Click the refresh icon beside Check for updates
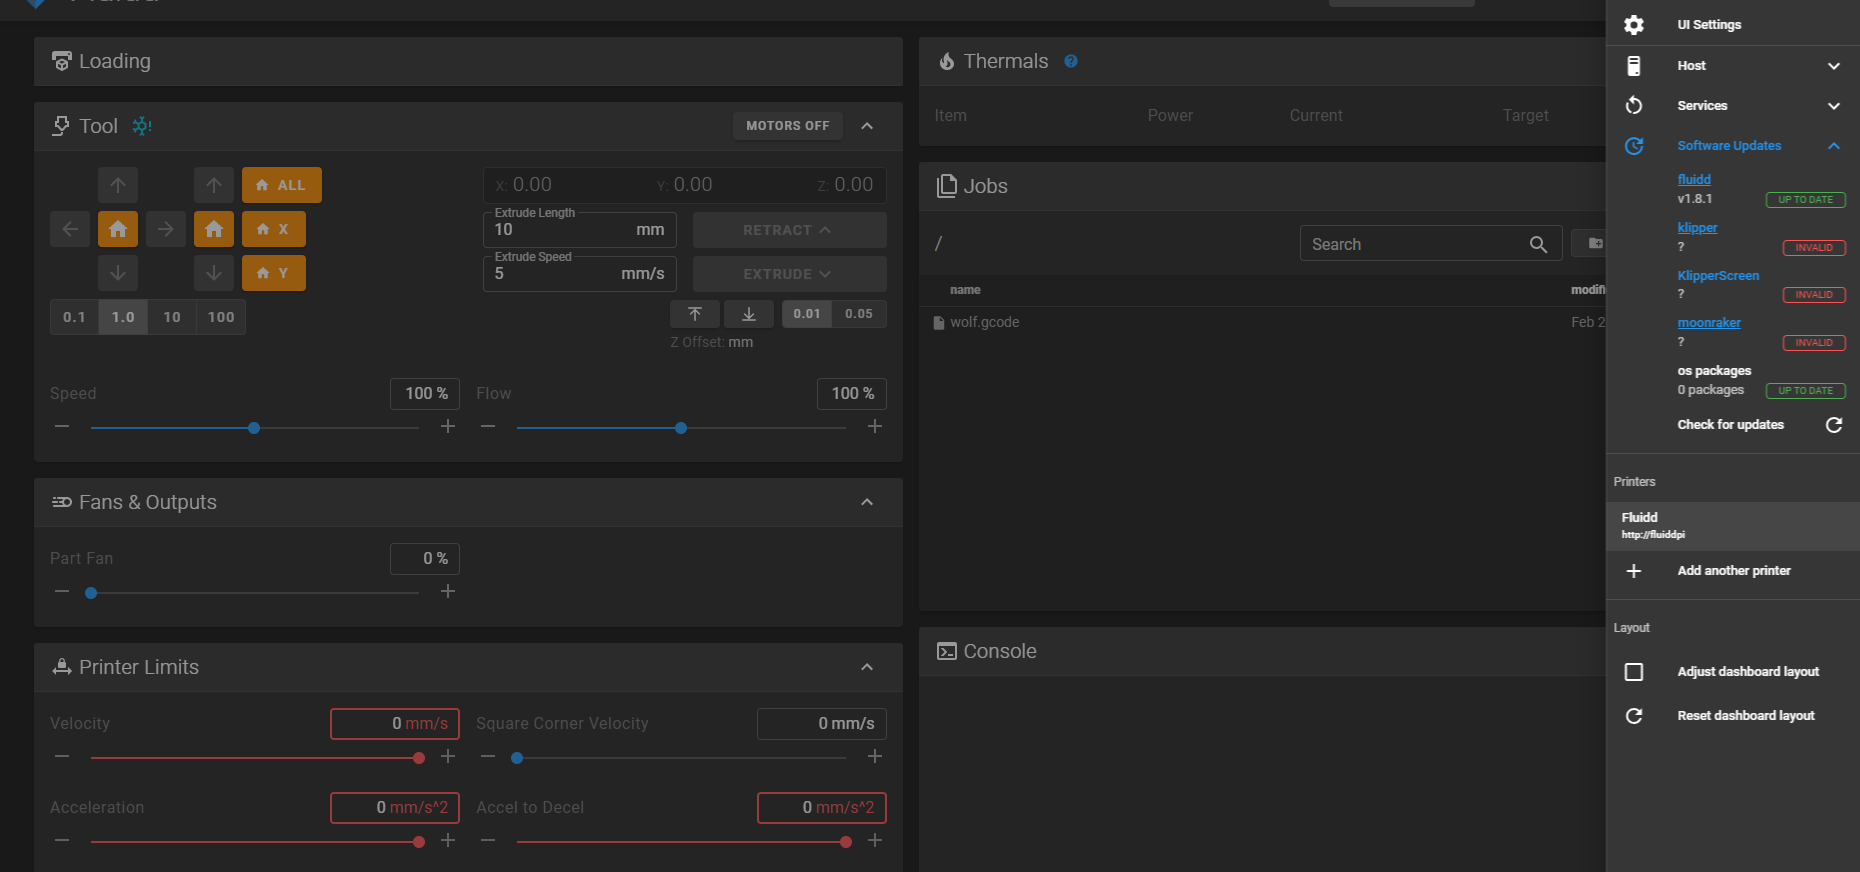 1834,425
